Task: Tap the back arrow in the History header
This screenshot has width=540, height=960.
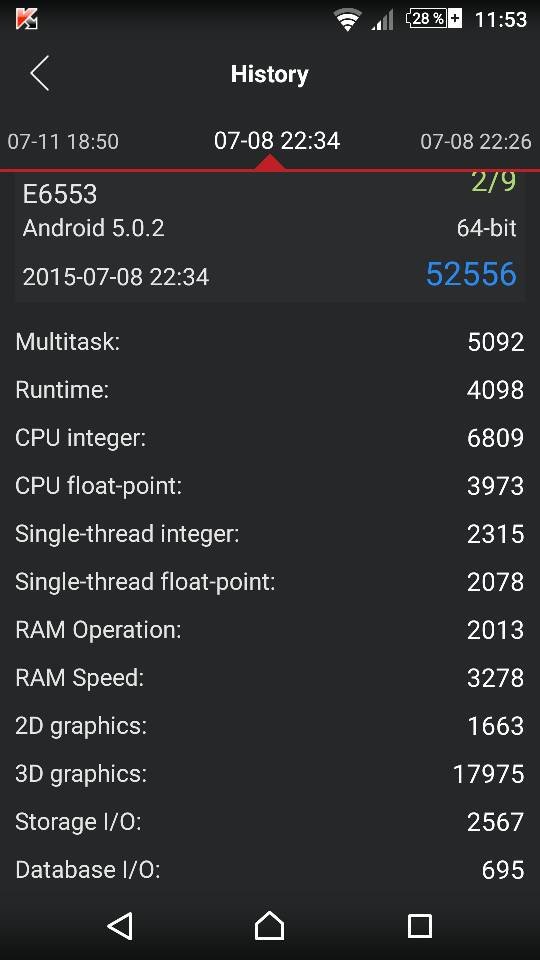Action: [39, 73]
